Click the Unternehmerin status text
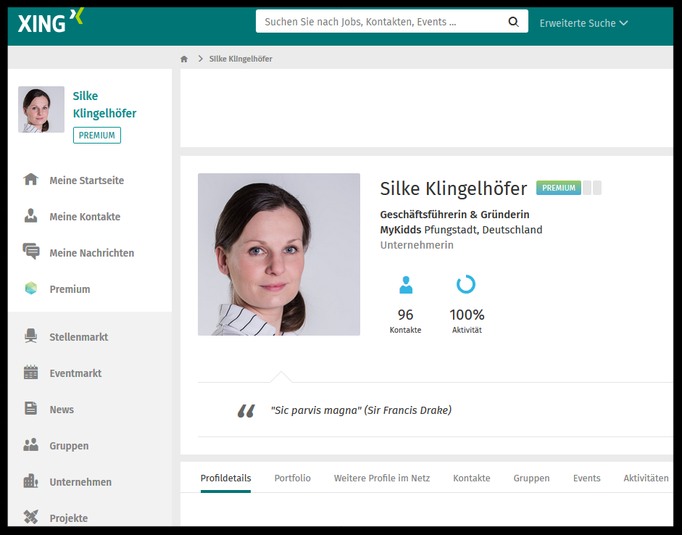Viewport: 682px width, 535px height. coord(417,245)
